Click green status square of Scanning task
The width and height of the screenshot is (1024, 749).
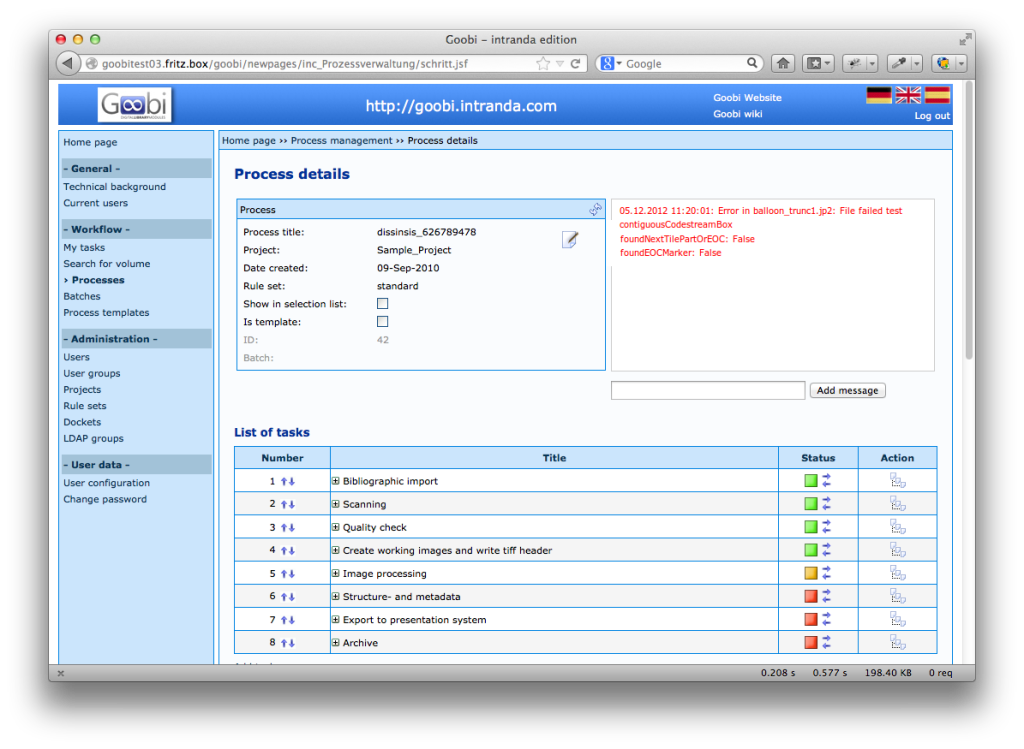click(x=810, y=503)
